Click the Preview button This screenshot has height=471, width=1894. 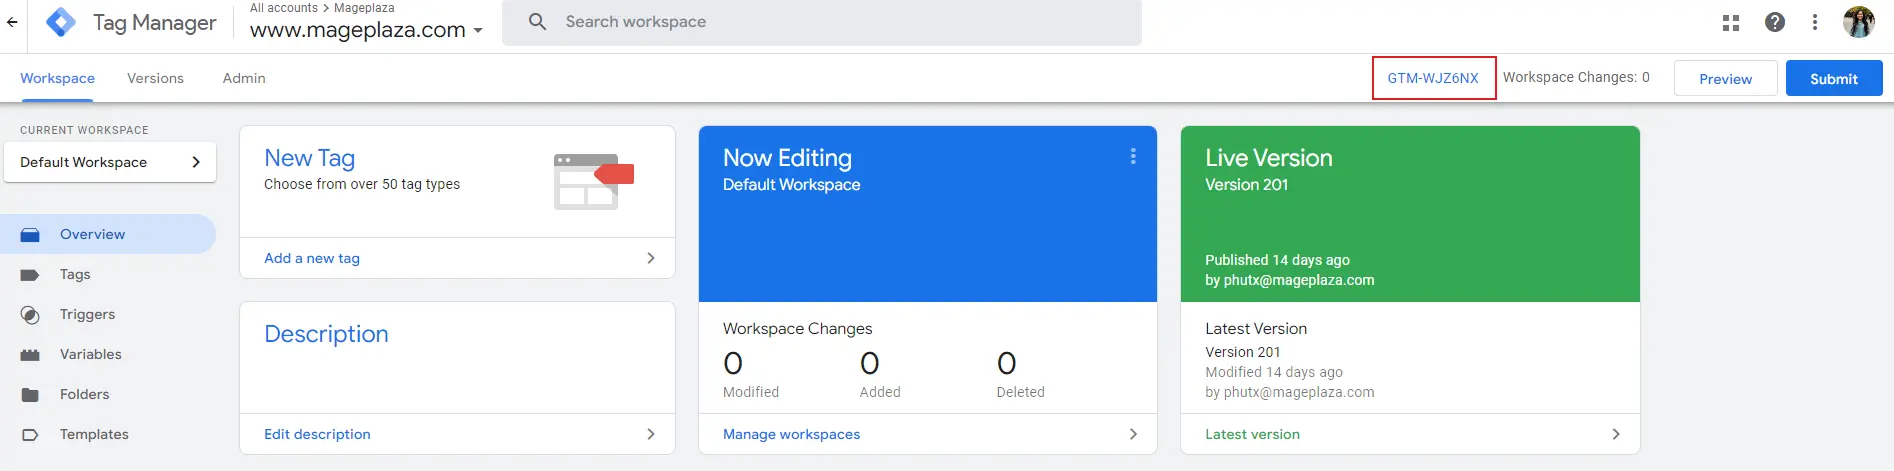click(1725, 78)
